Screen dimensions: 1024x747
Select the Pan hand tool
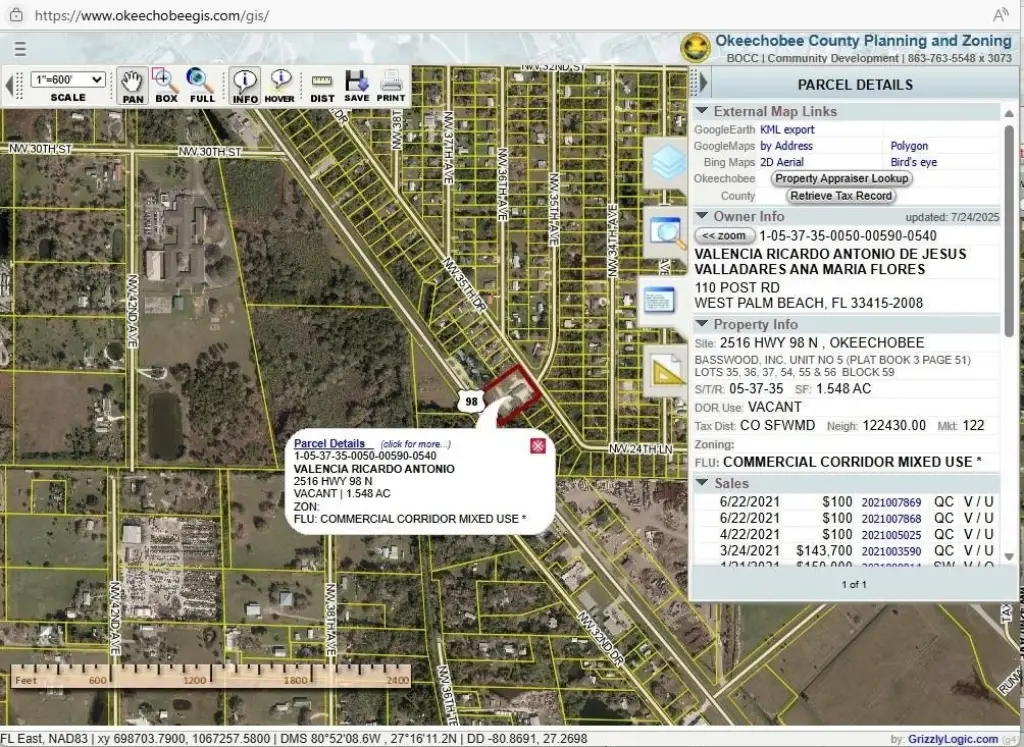point(132,85)
